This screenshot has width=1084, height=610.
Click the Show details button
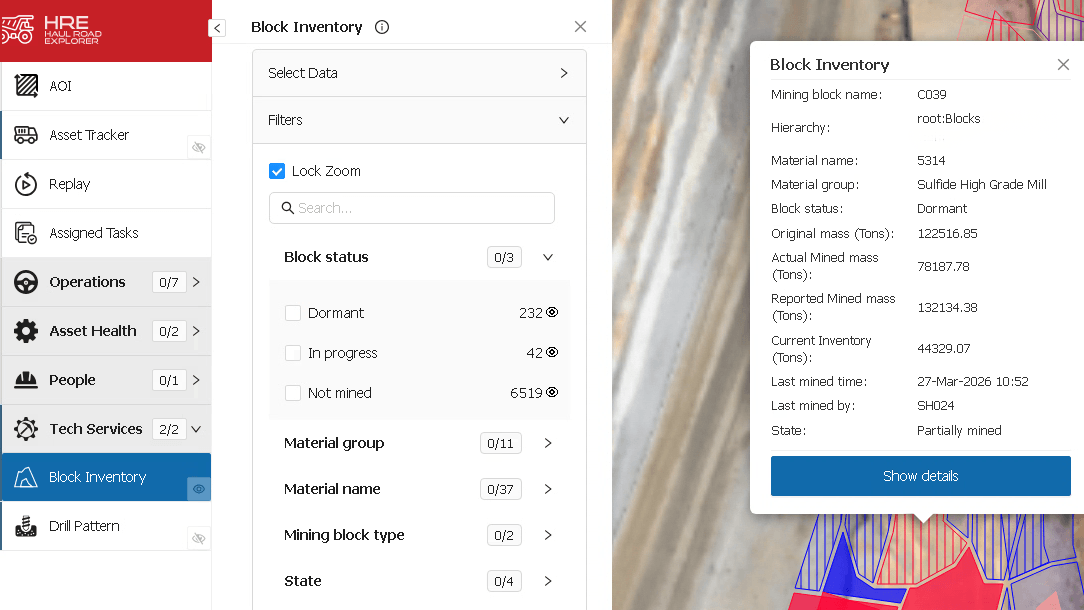tap(920, 476)
